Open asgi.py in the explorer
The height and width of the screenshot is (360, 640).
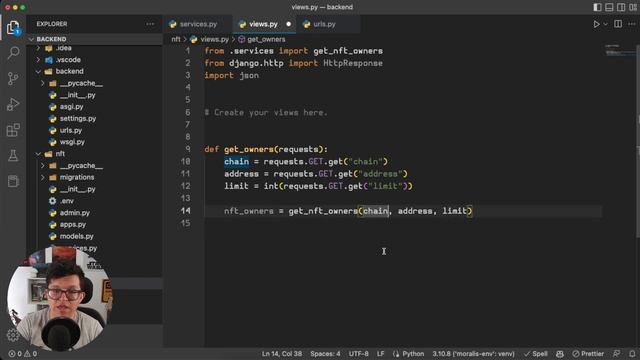71,107
